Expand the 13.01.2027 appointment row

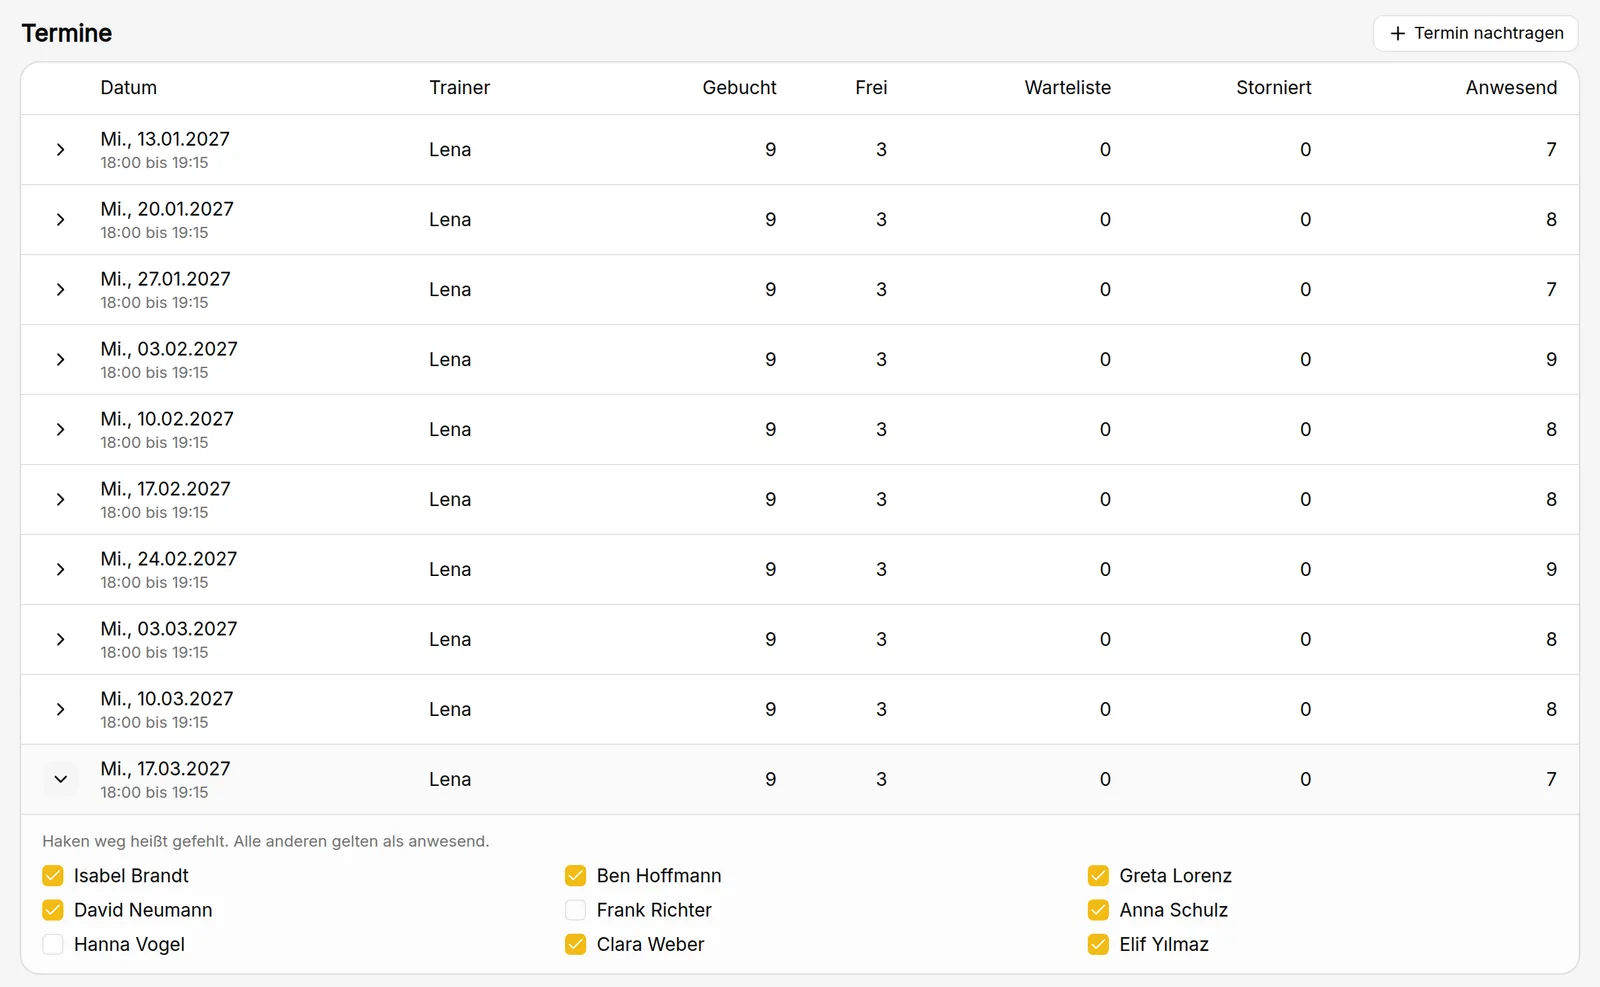pyautogui.click(x=61, y=150)
